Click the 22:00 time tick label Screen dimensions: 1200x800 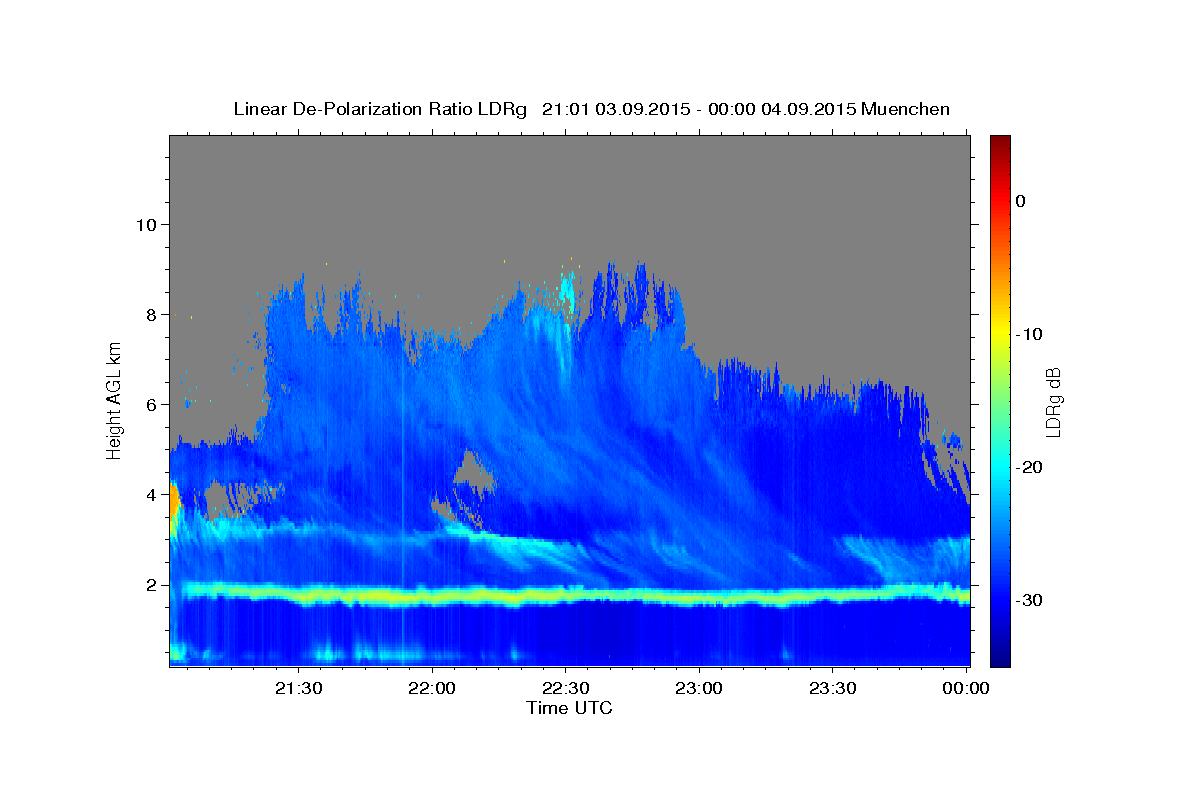click(x=432, y=688)
